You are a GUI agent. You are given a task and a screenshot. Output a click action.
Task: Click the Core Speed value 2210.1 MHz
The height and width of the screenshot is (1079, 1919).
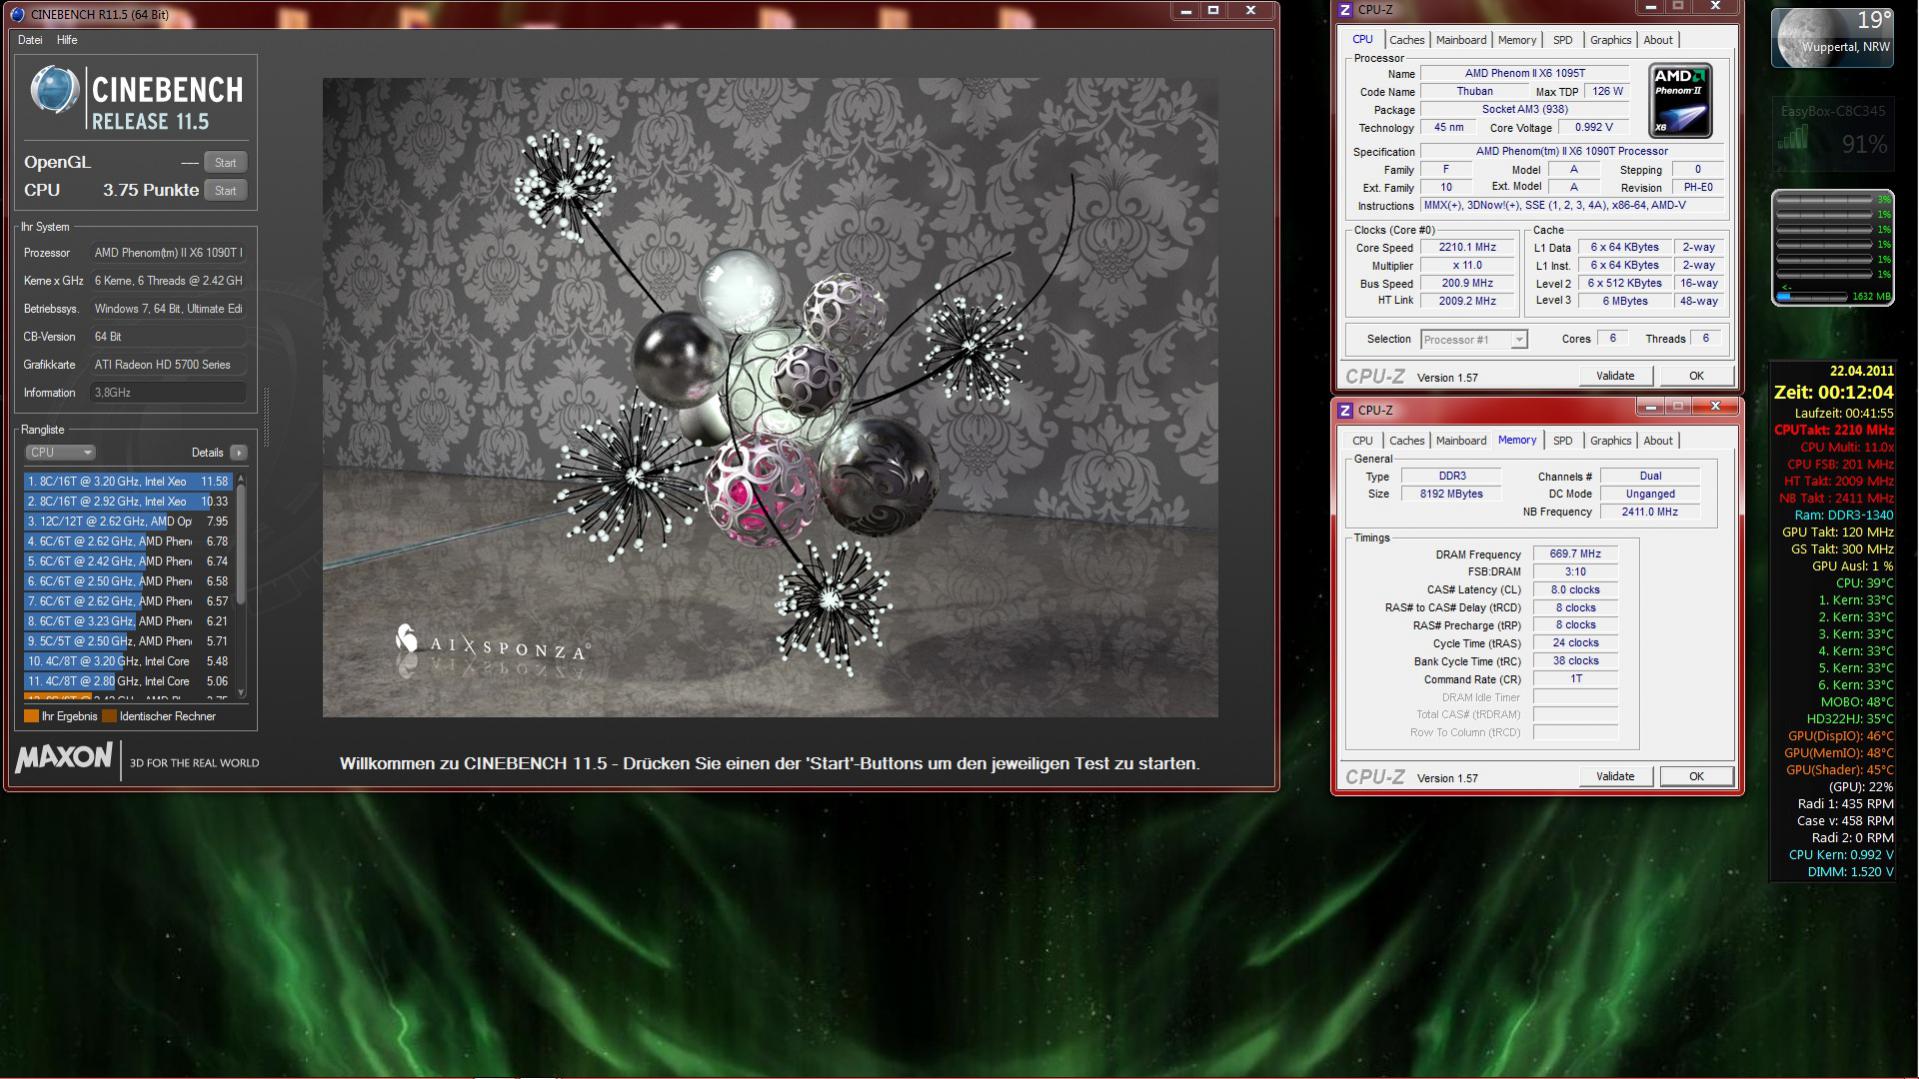pos(1467,247)
